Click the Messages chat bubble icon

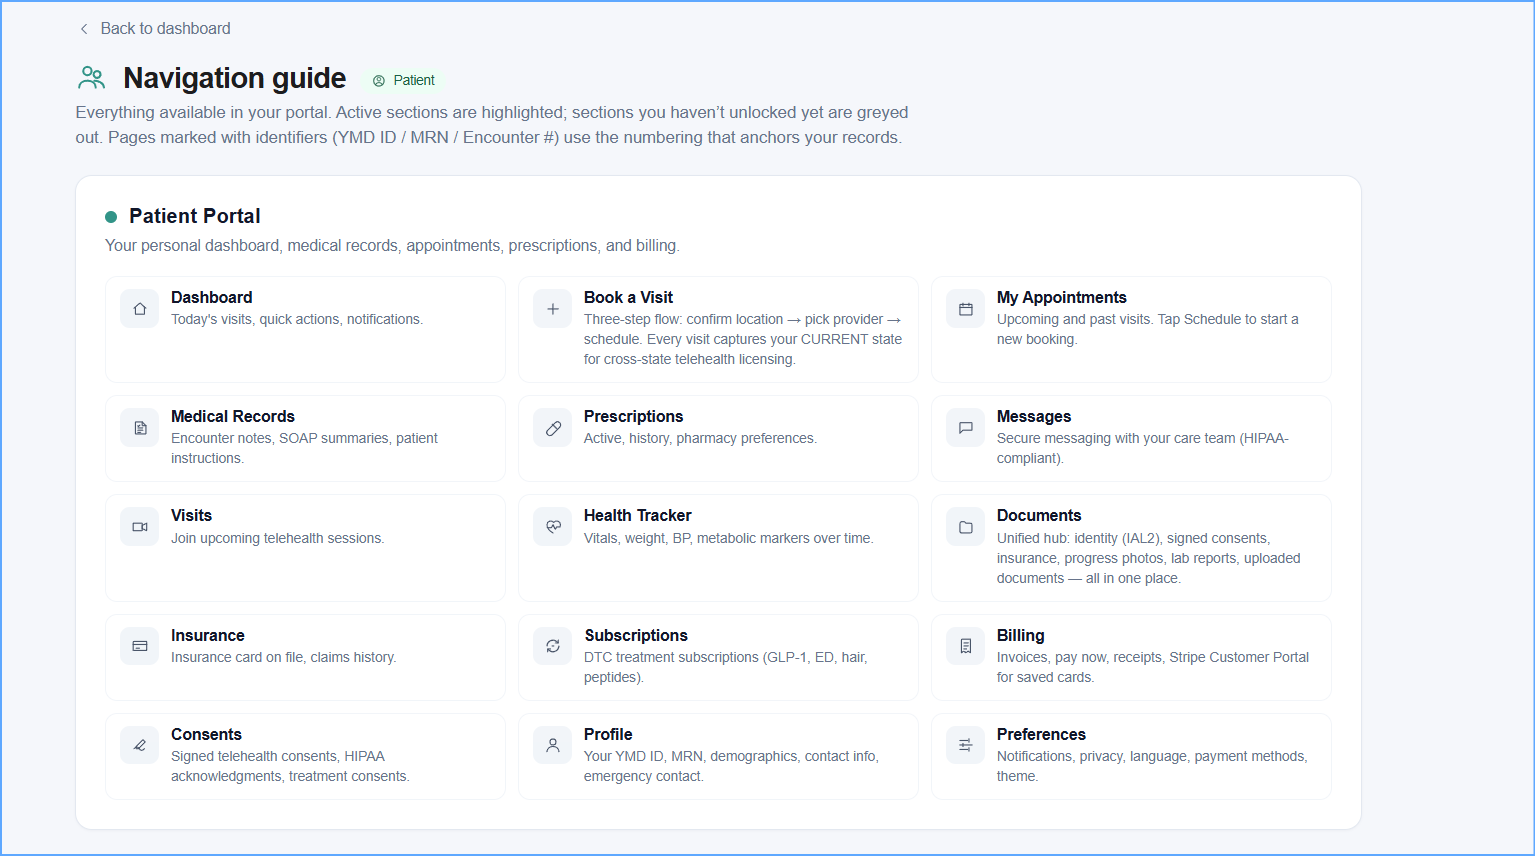coord(966,428)
